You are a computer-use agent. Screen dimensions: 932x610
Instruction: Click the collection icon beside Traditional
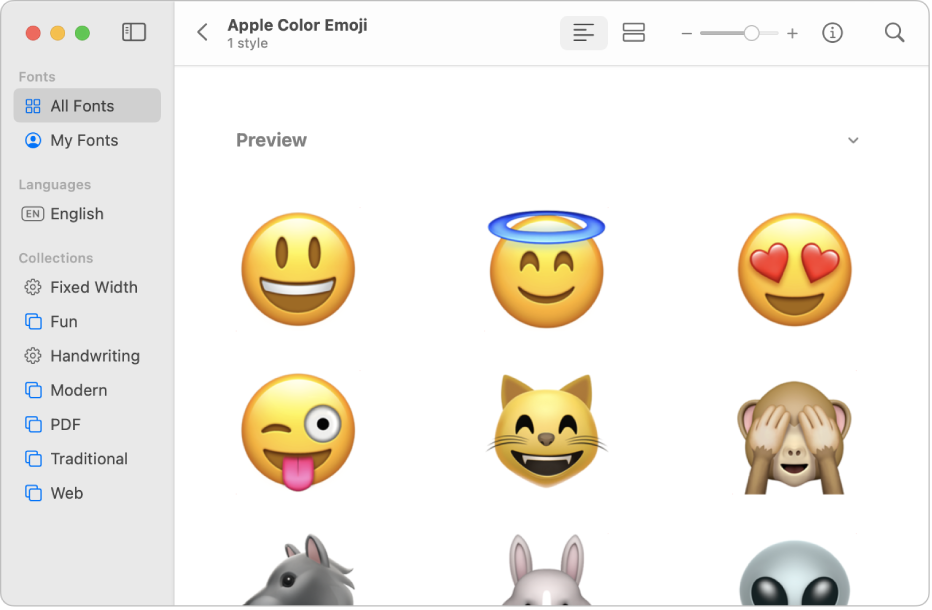[x=33, y=459]
